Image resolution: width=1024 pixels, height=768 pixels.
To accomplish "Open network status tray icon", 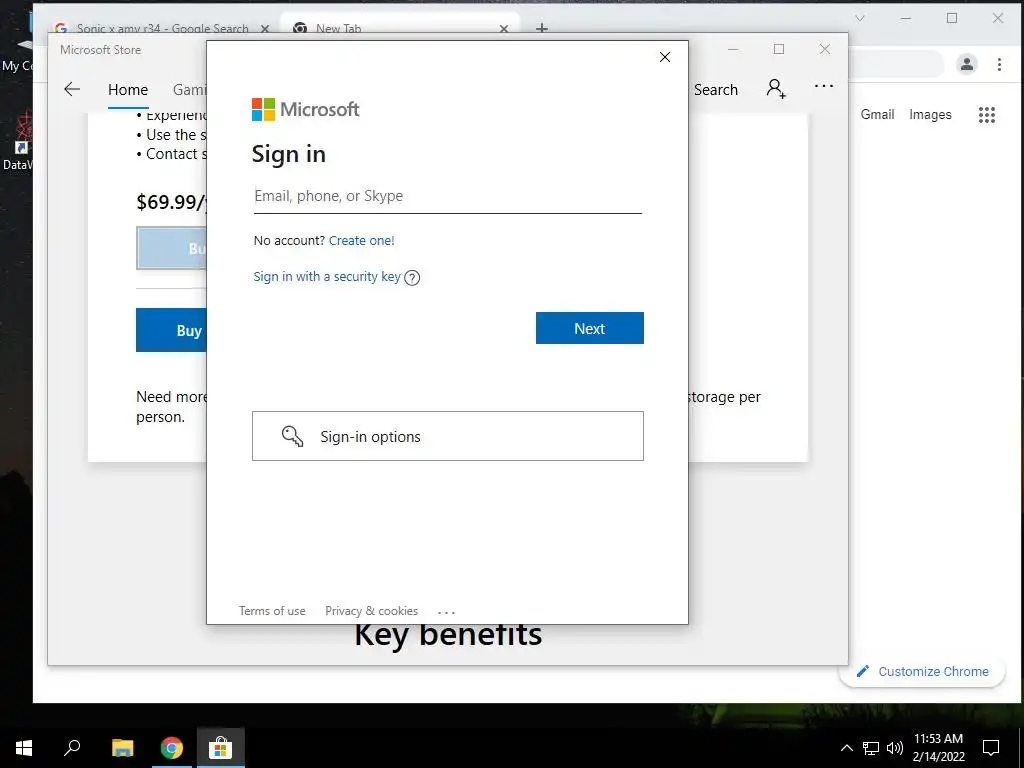I will click(871, 748).
